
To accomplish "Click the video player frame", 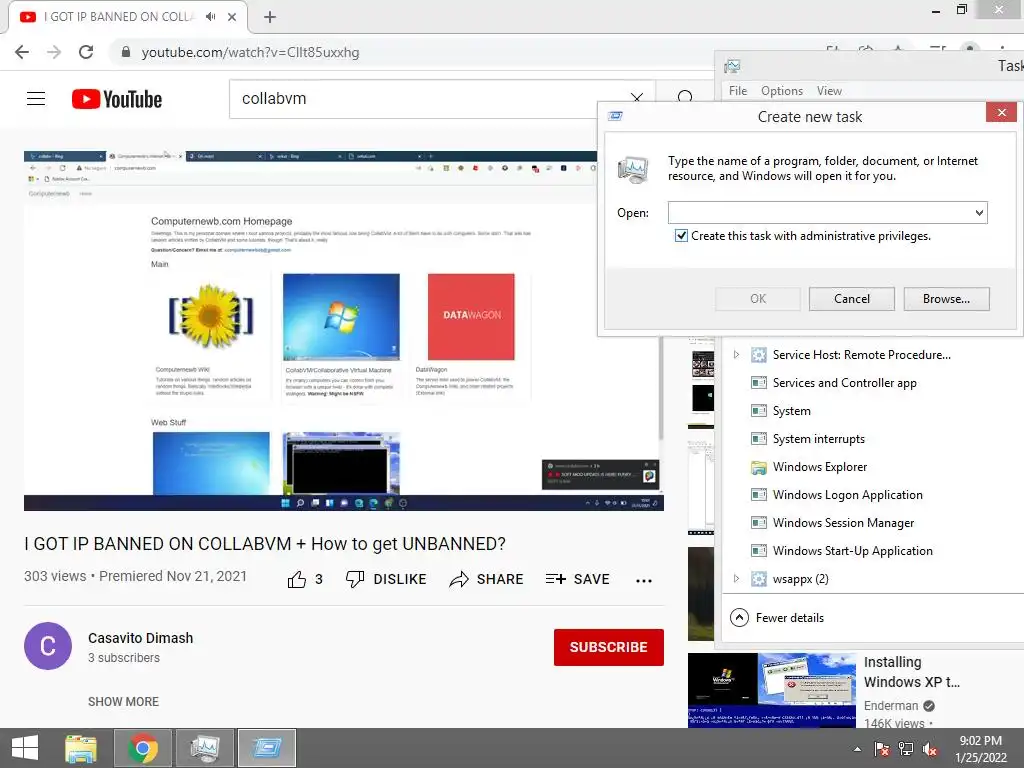I will (x=344, y=330).
